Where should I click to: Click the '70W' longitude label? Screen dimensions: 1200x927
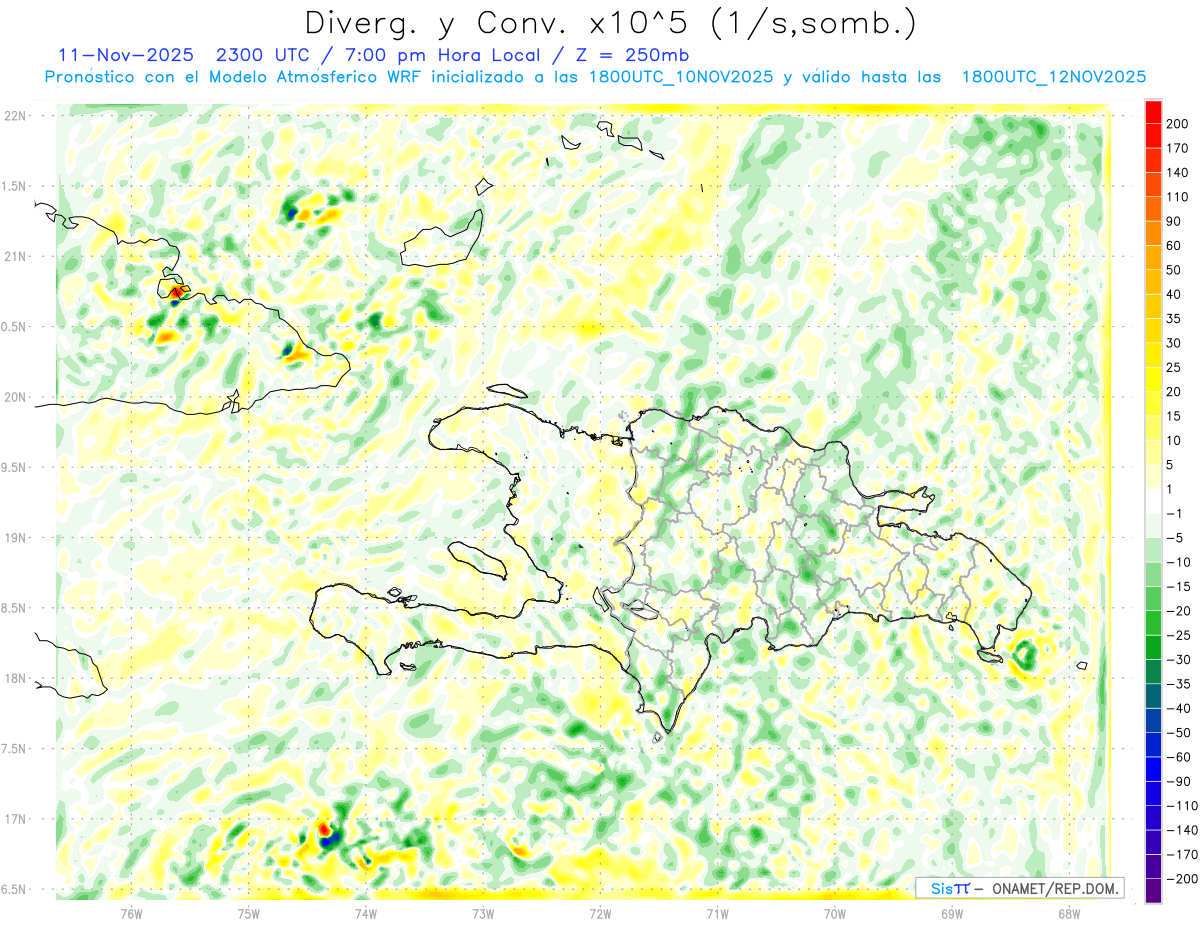coord(835,913)
